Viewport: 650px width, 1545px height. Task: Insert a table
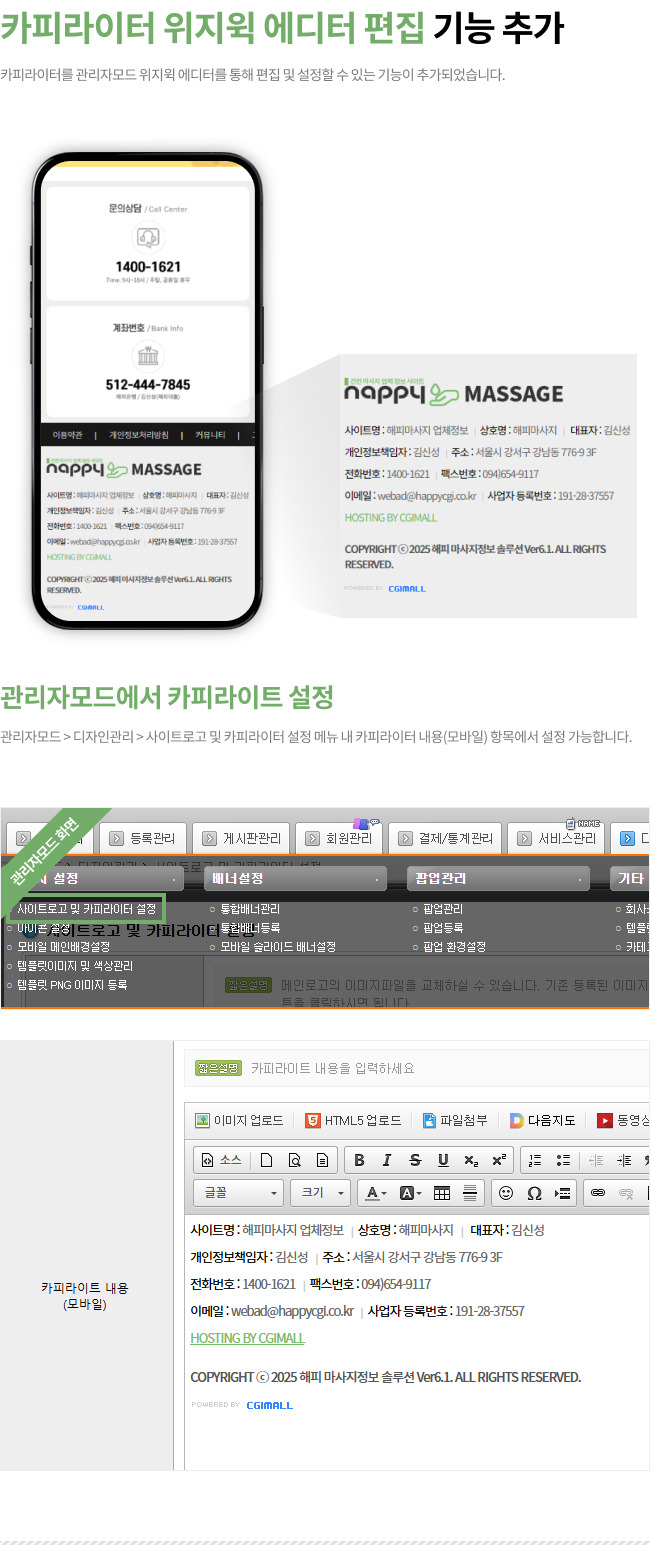[441, 1193]
